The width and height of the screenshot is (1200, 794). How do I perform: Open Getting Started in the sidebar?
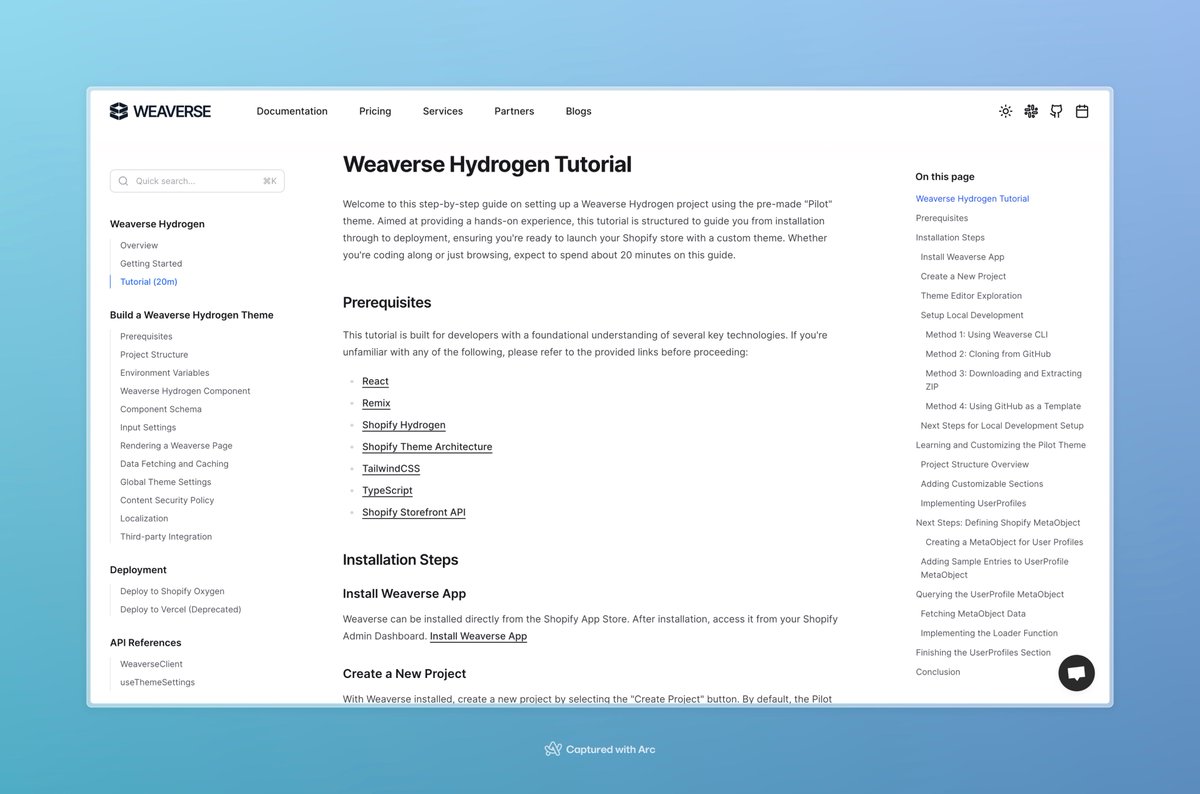(151, 264)
